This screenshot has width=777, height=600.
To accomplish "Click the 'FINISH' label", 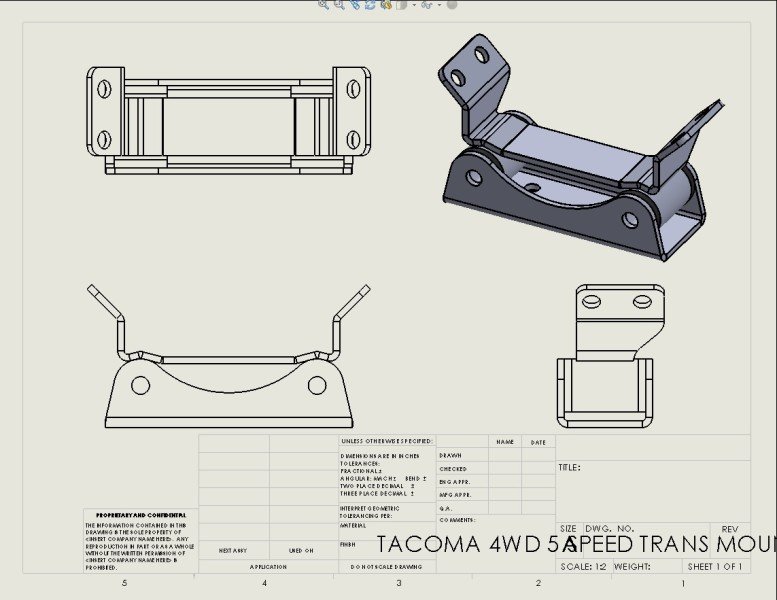I will [348, 544].
